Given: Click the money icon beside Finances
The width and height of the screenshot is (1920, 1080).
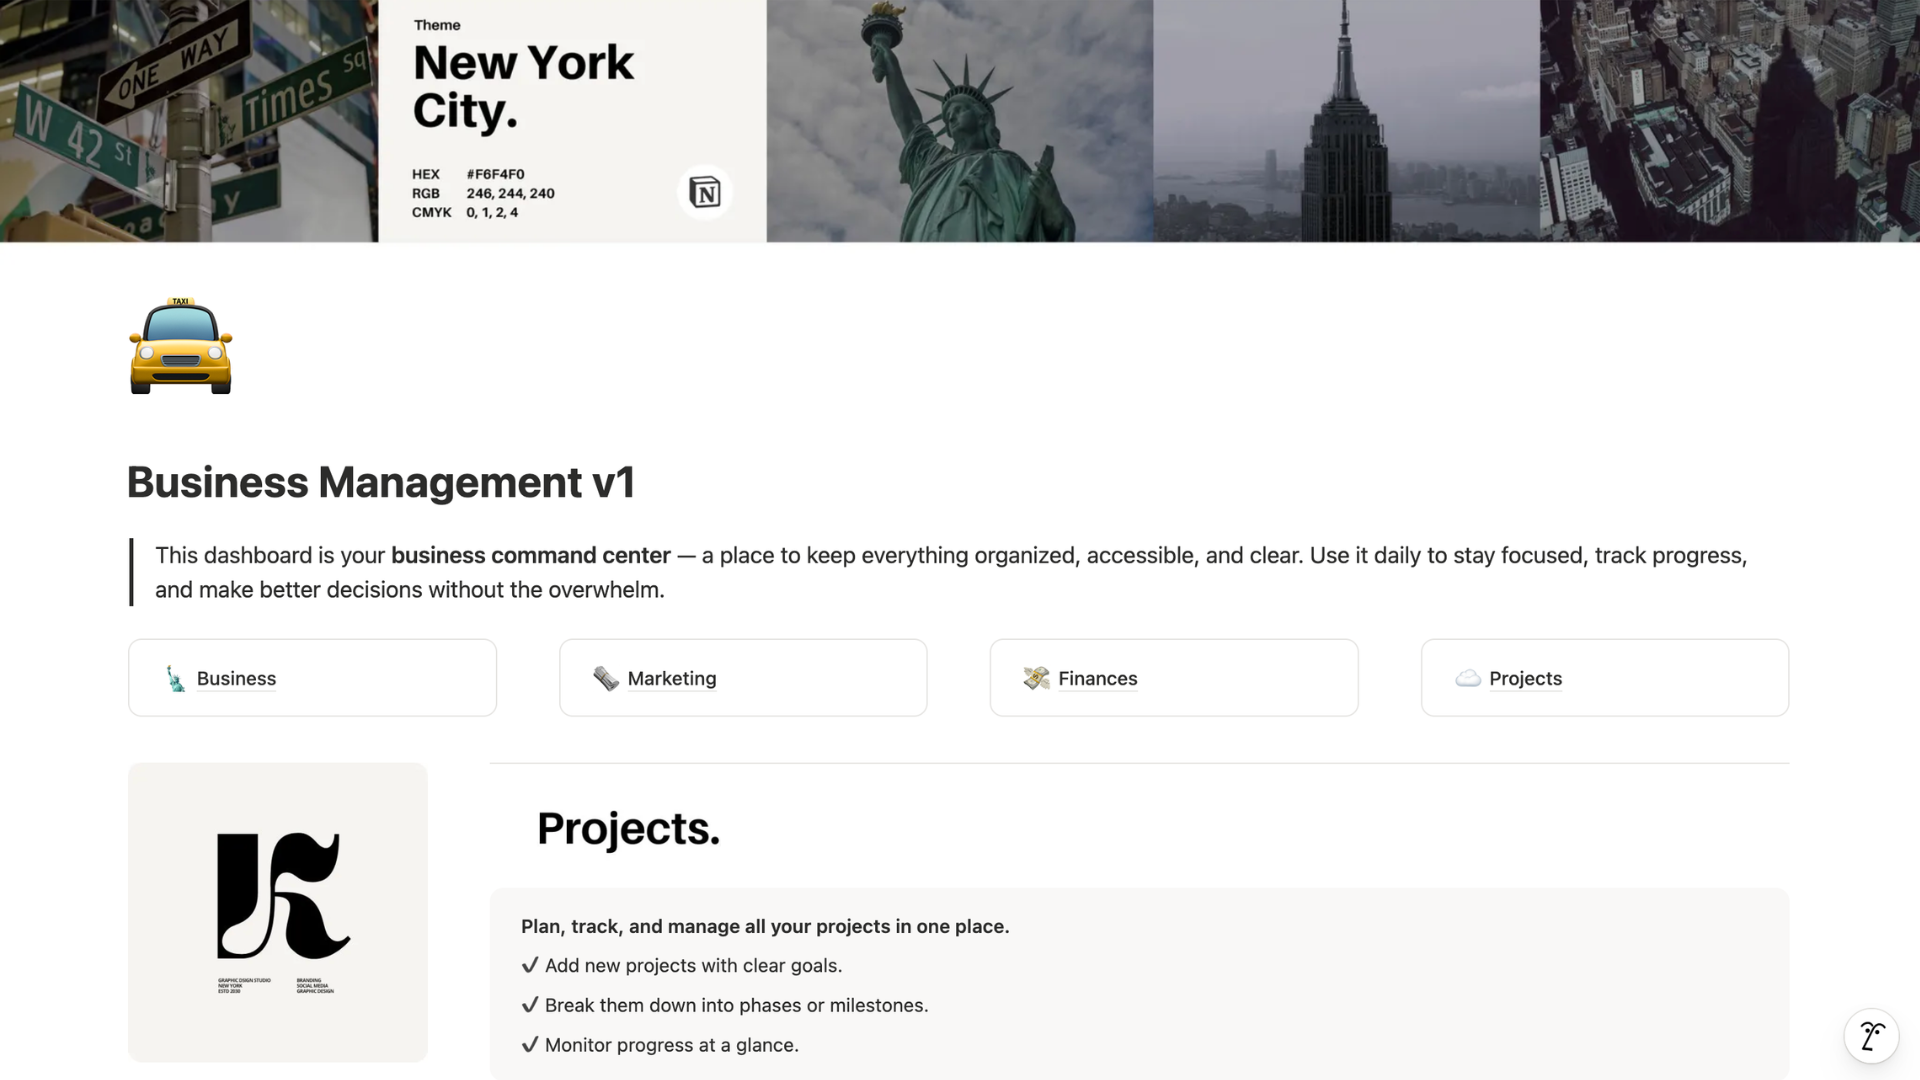Looking at the screenshot, I should (1036, 679).
